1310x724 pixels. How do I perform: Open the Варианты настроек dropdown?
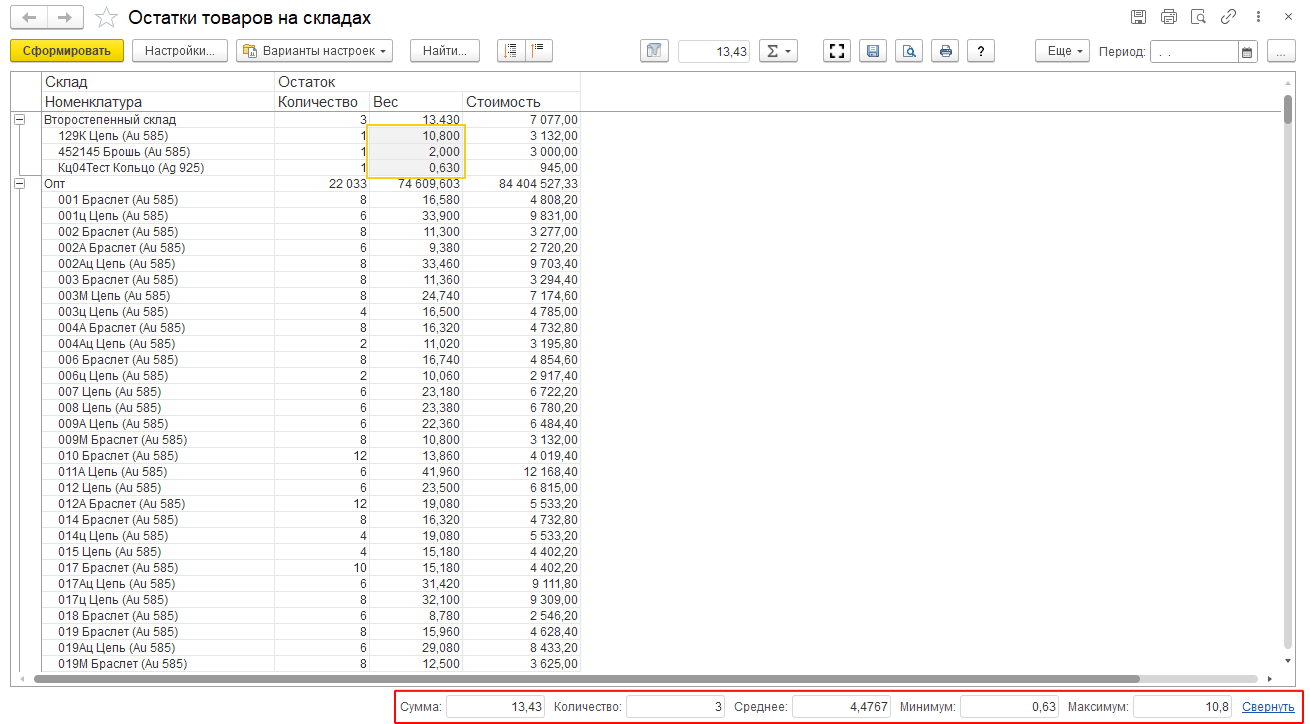point(314,51)
